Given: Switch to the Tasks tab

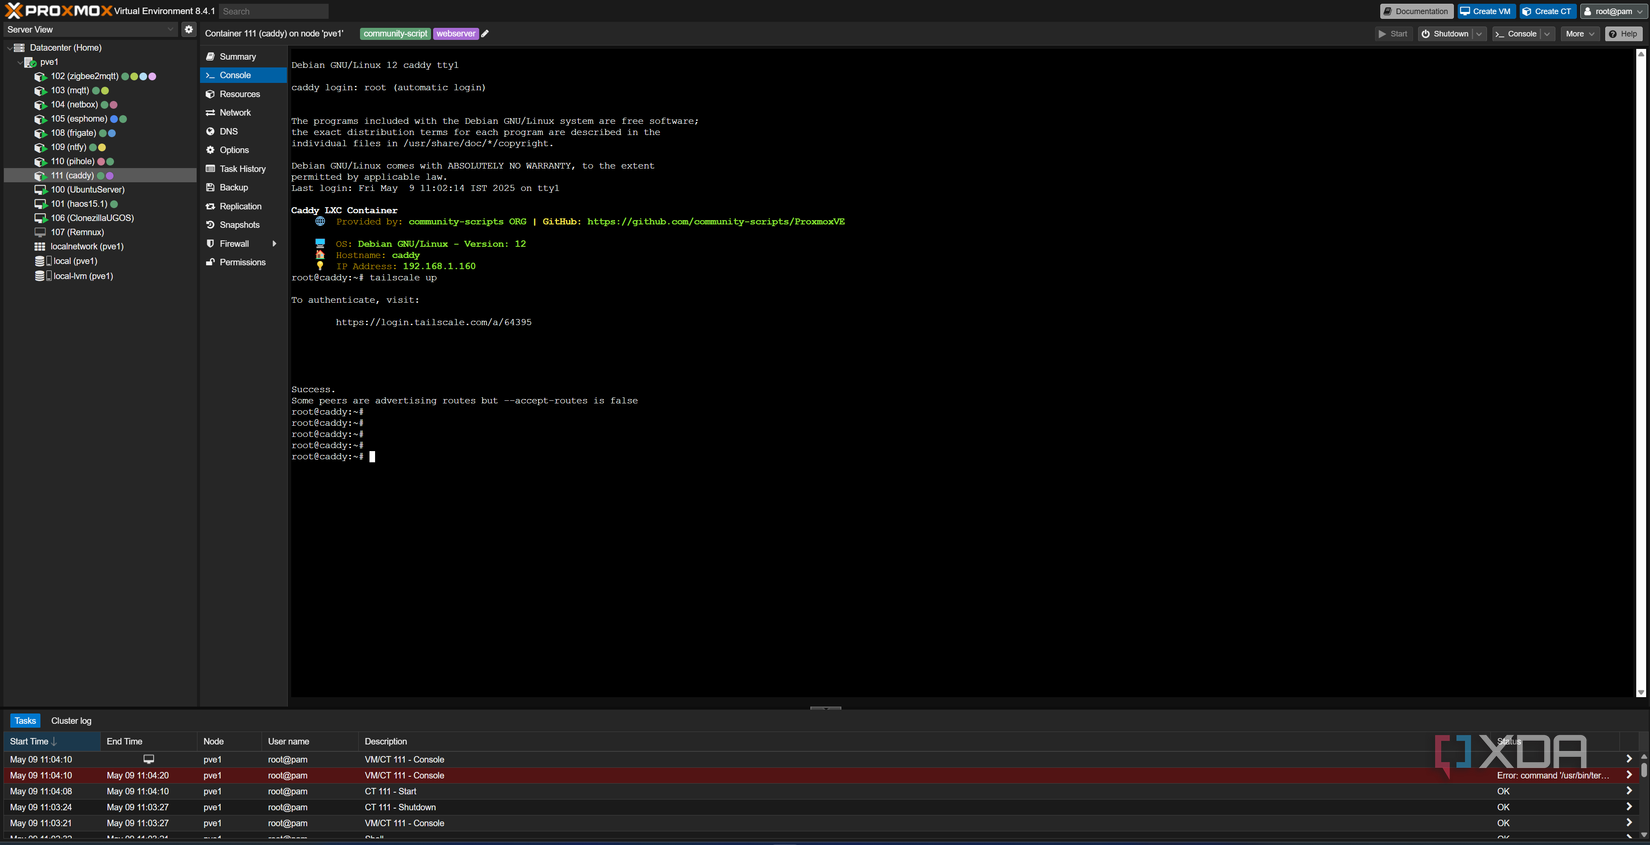Looking at the screenshot, I should pos(25,721).
